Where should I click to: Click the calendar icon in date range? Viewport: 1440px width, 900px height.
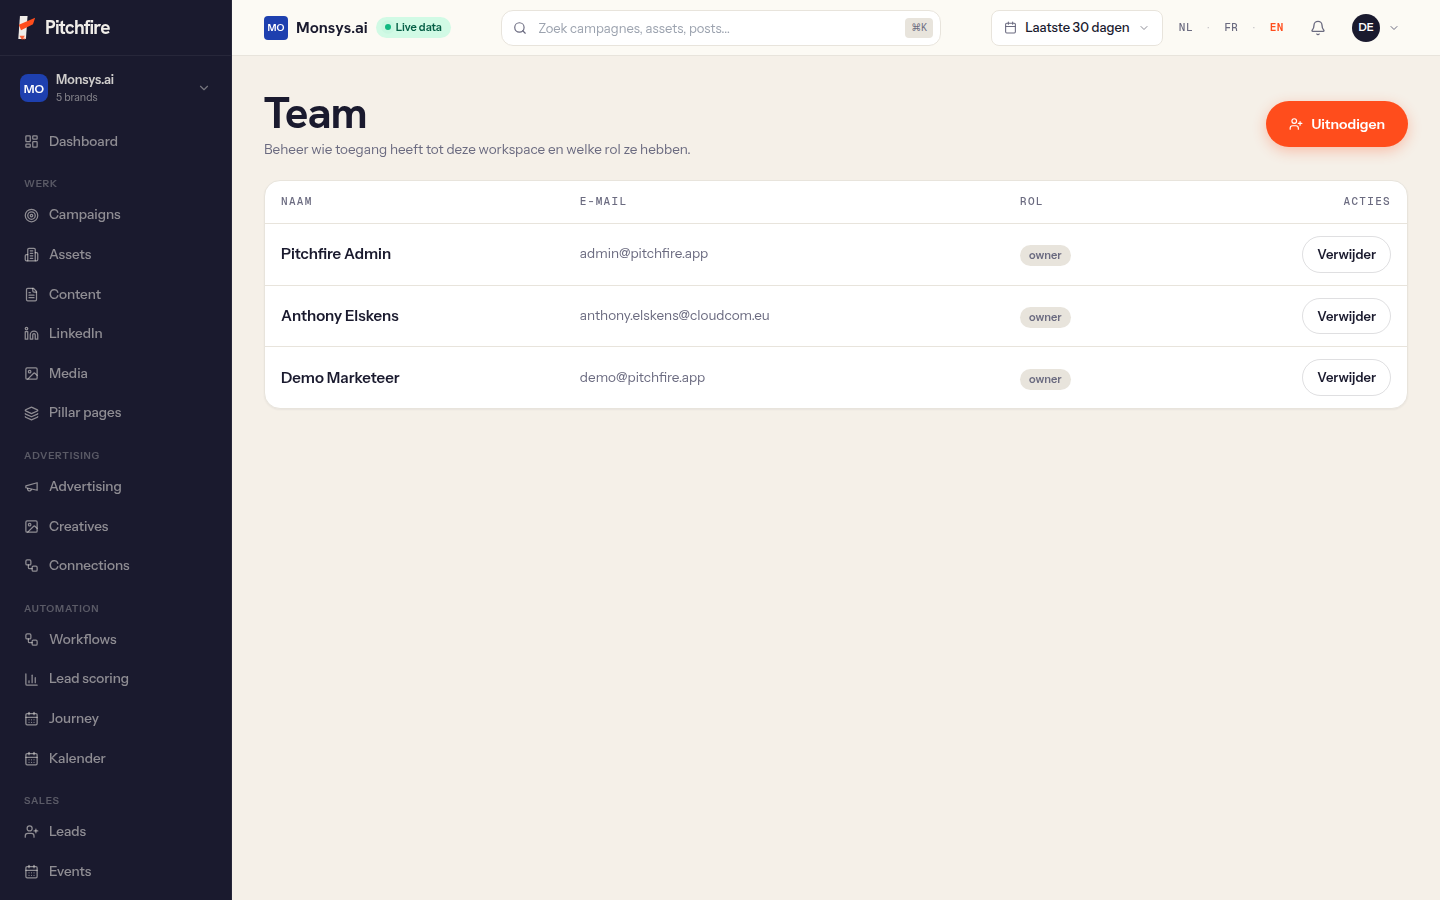click(1010, 28)
